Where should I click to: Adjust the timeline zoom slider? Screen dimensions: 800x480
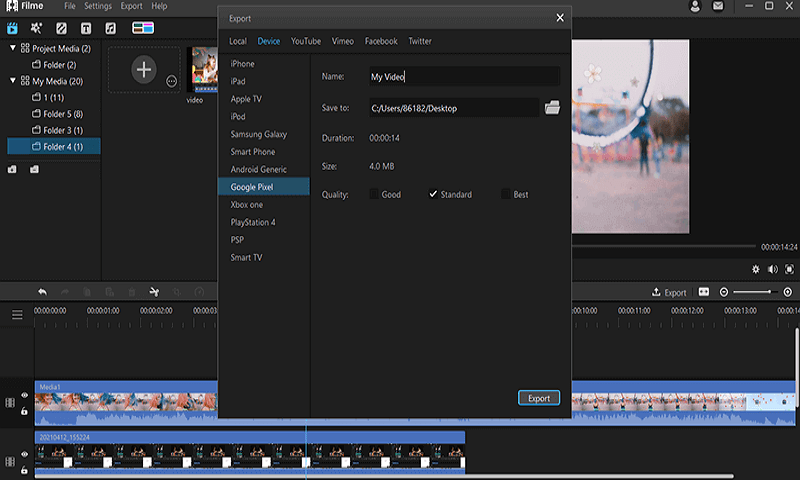[x=756, y=292]
